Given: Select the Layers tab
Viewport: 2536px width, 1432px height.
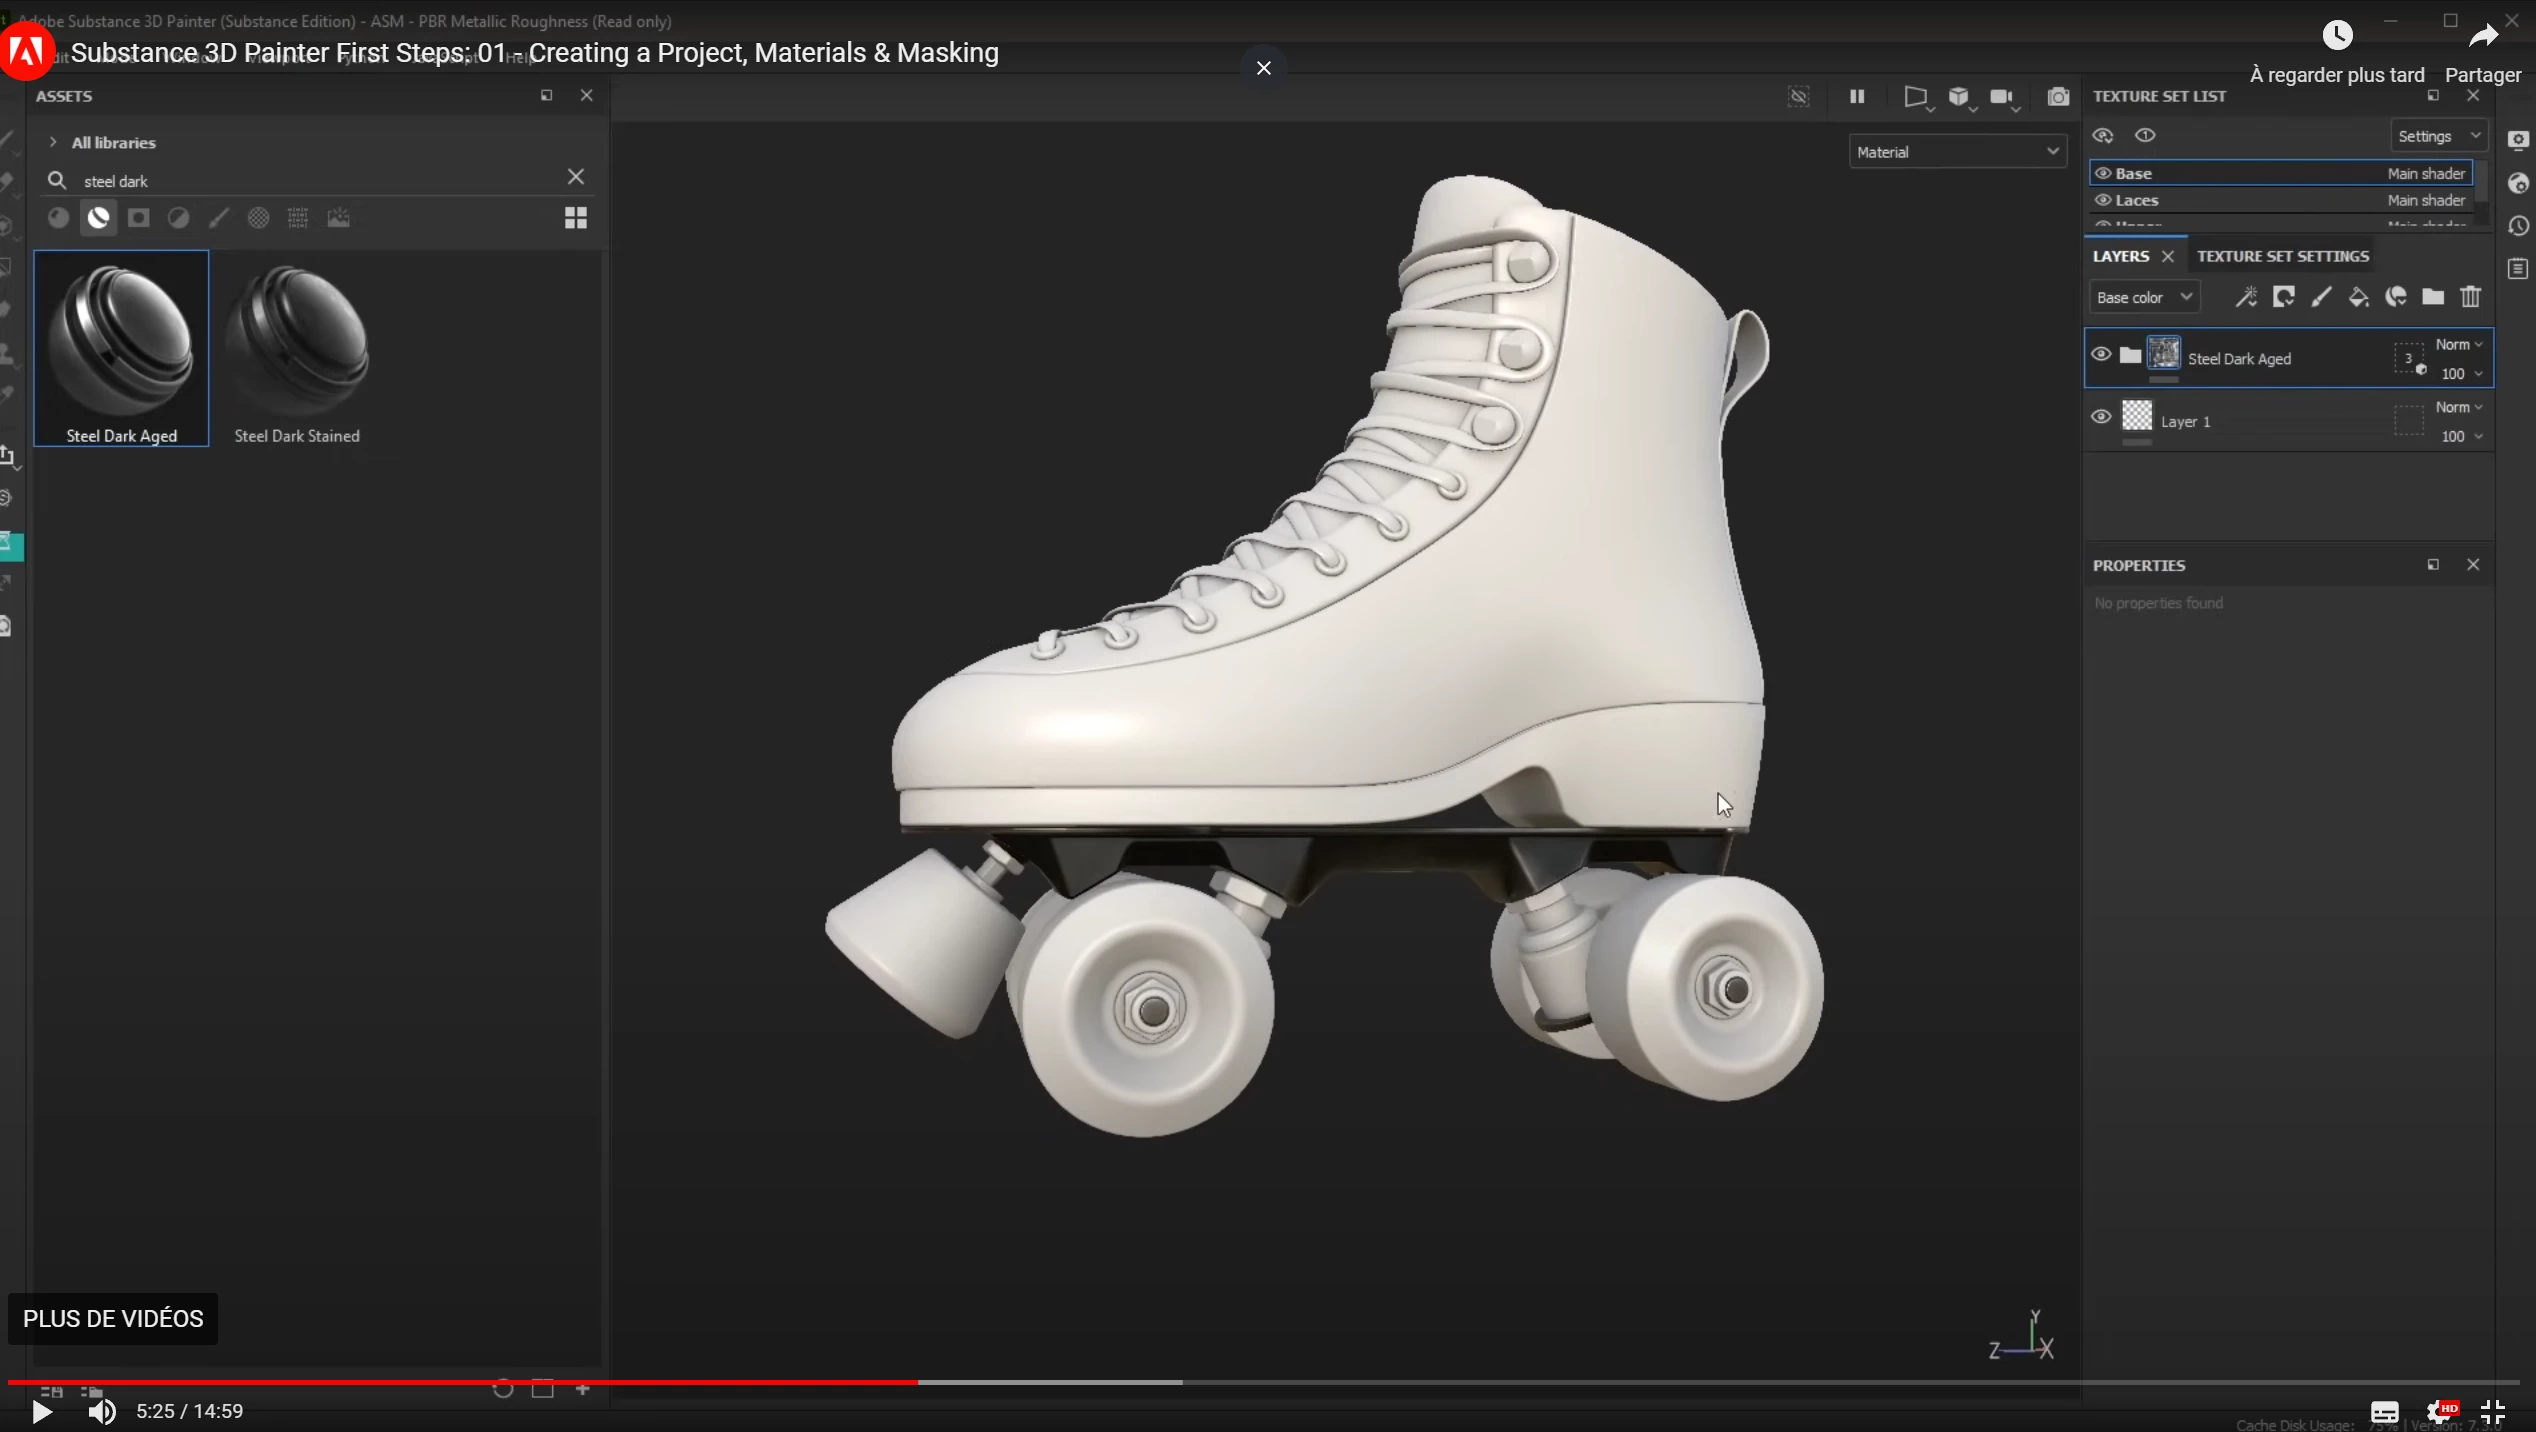Looking at the screenshot, I should click(2120, 256).
